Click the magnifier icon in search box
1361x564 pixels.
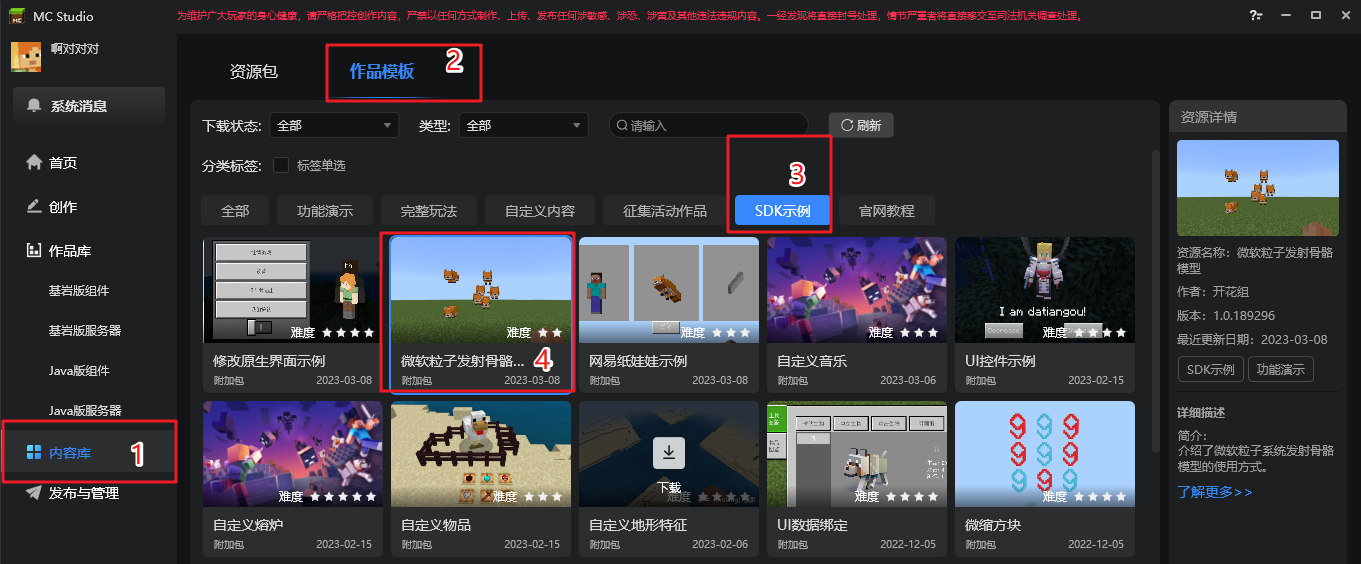point(622,126)
